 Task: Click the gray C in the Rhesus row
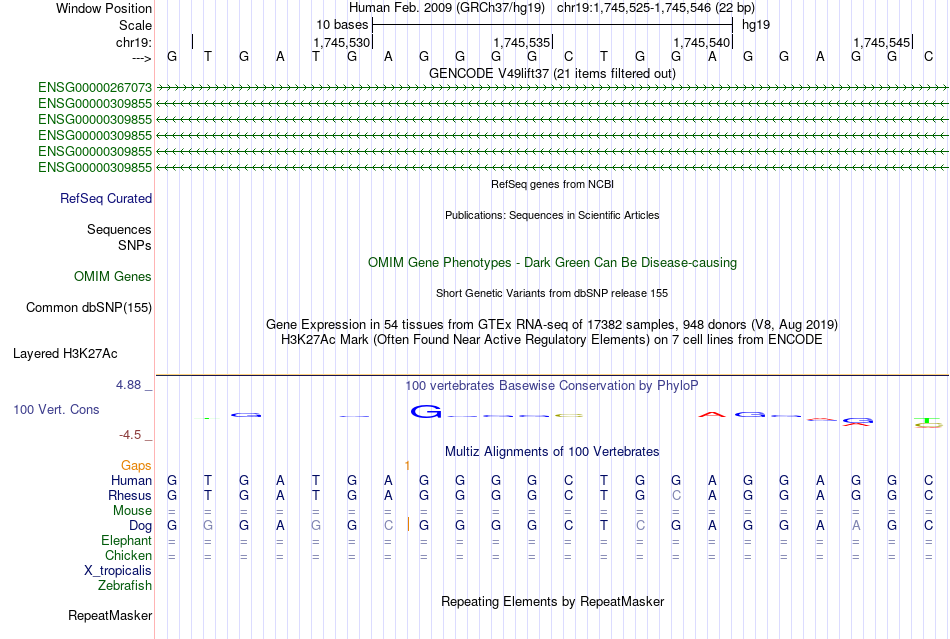coord(676,495)
